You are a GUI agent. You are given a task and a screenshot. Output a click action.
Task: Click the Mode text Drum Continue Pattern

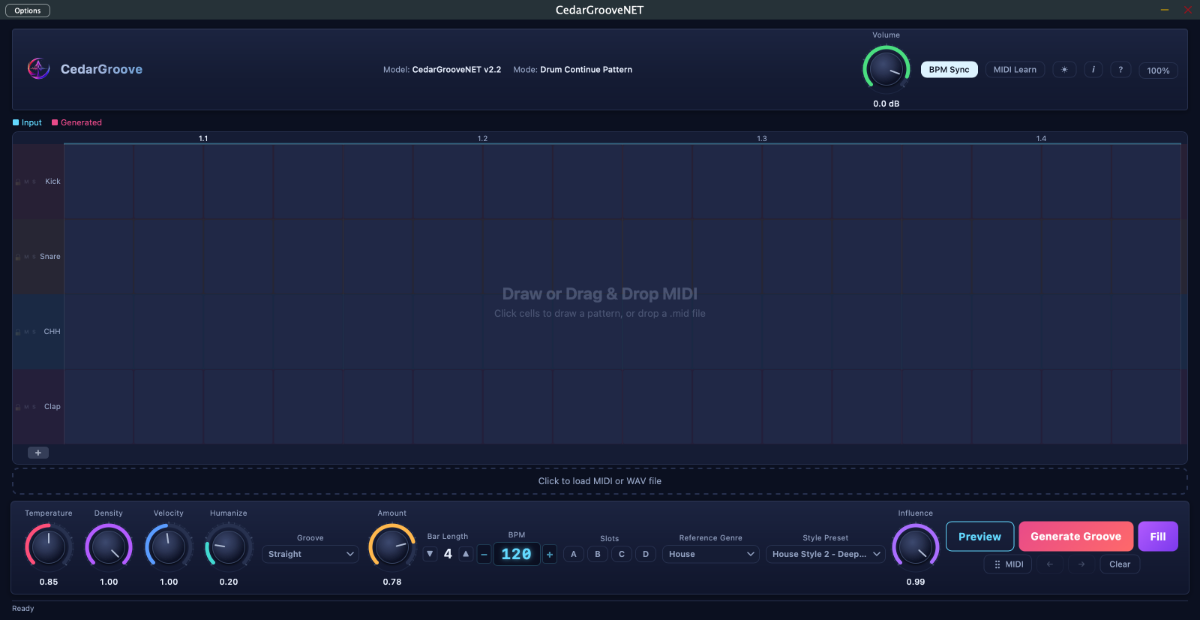point(586,70)
